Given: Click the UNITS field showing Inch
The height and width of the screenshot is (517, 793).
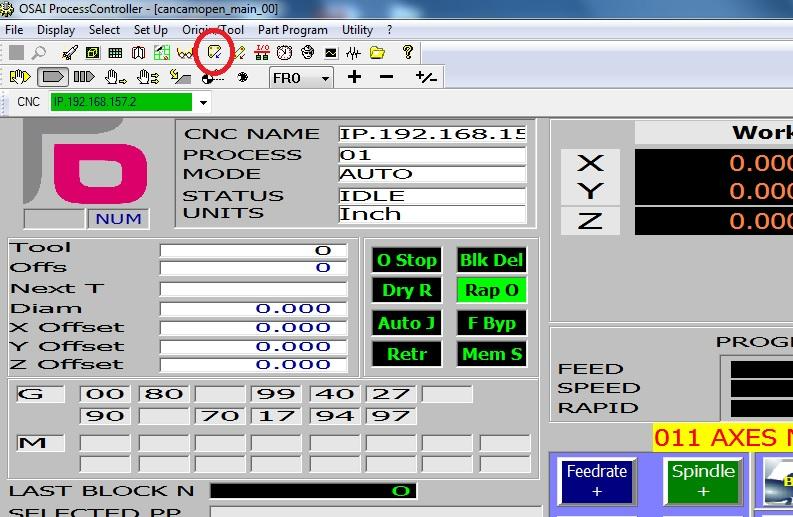Looking at the screenshot, I should click(x=432, y=214).
